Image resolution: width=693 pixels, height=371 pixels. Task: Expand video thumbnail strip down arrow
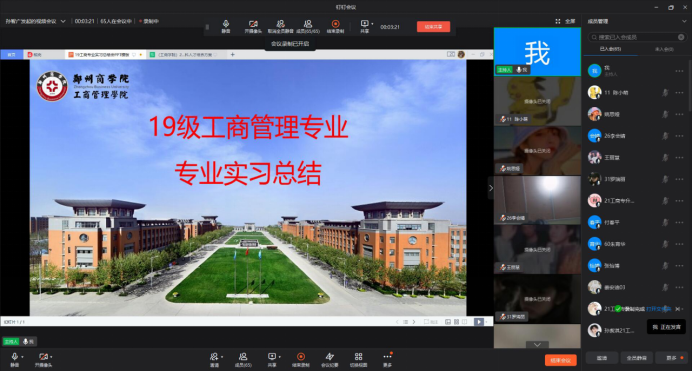point(537,344)
